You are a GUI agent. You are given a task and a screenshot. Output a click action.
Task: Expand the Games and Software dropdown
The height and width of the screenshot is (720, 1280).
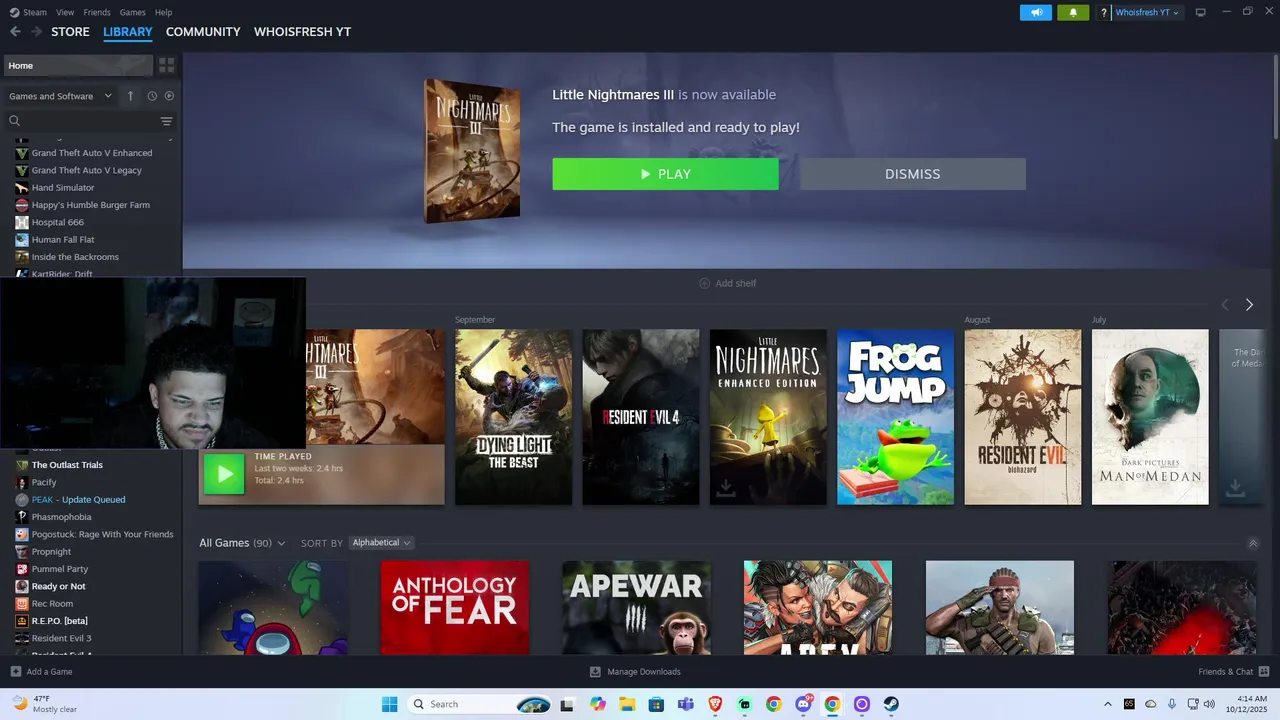(x=60, y=96)
